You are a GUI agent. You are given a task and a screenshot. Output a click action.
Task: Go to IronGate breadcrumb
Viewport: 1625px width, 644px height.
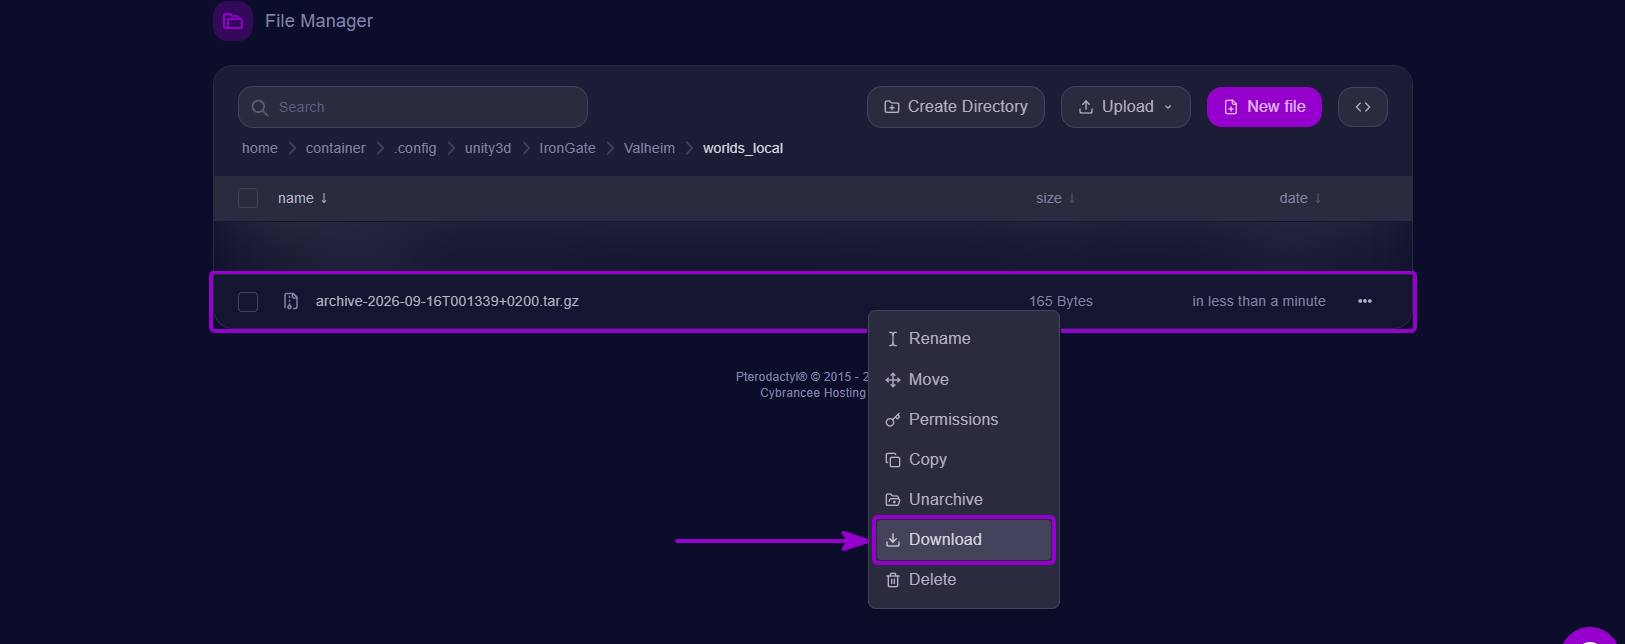567,148
